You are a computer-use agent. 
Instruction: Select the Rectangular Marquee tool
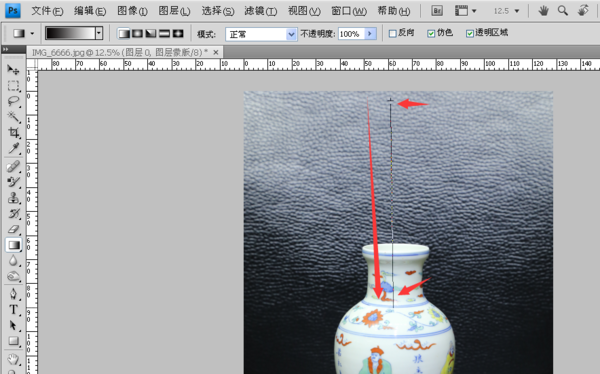pos(13,85)
